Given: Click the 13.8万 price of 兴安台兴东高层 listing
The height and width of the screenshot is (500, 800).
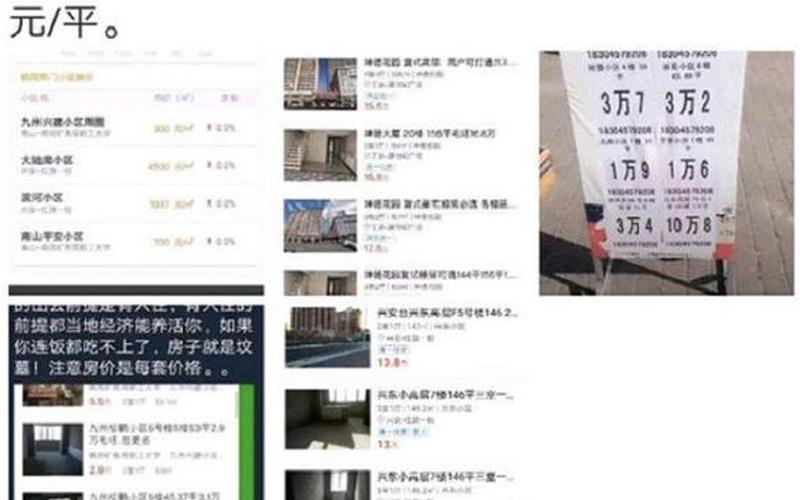Looking at the screenshot, I should (392, 363).
